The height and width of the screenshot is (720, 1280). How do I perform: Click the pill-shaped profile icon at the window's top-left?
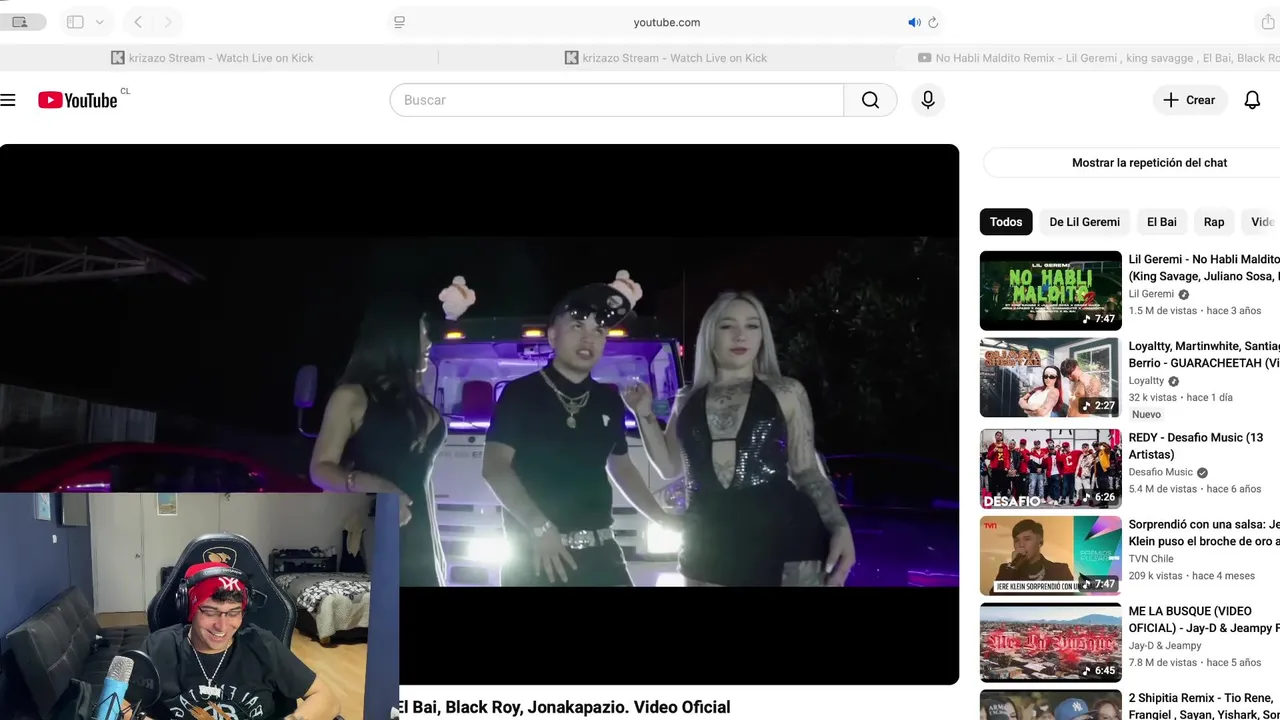[20, 22]
